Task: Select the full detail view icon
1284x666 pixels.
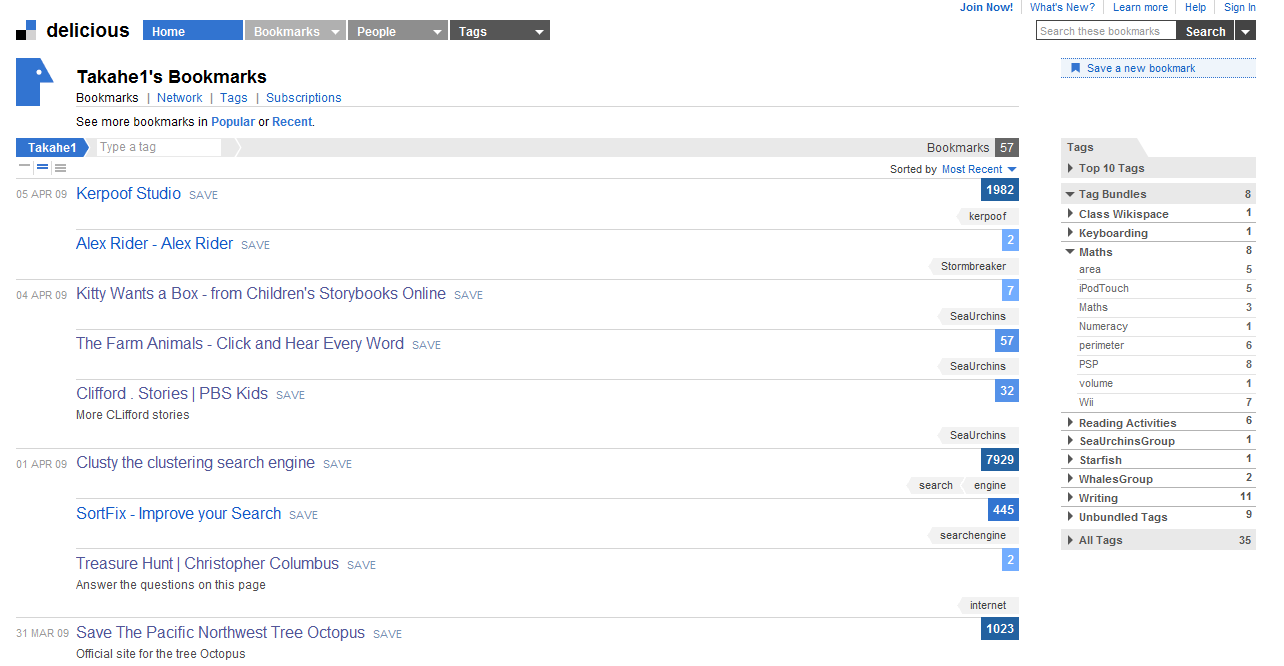Action: click(x=60, y=167)
